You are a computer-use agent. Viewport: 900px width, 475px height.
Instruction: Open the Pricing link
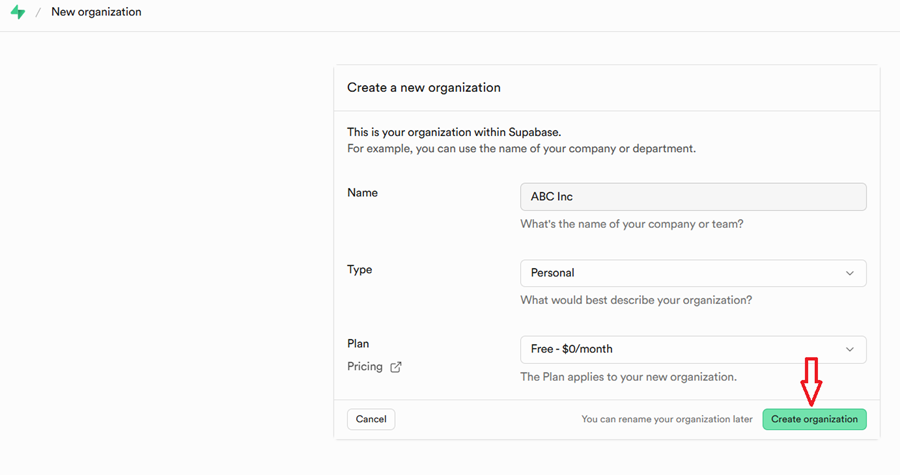pyautogui.click(x=365, y=366)
